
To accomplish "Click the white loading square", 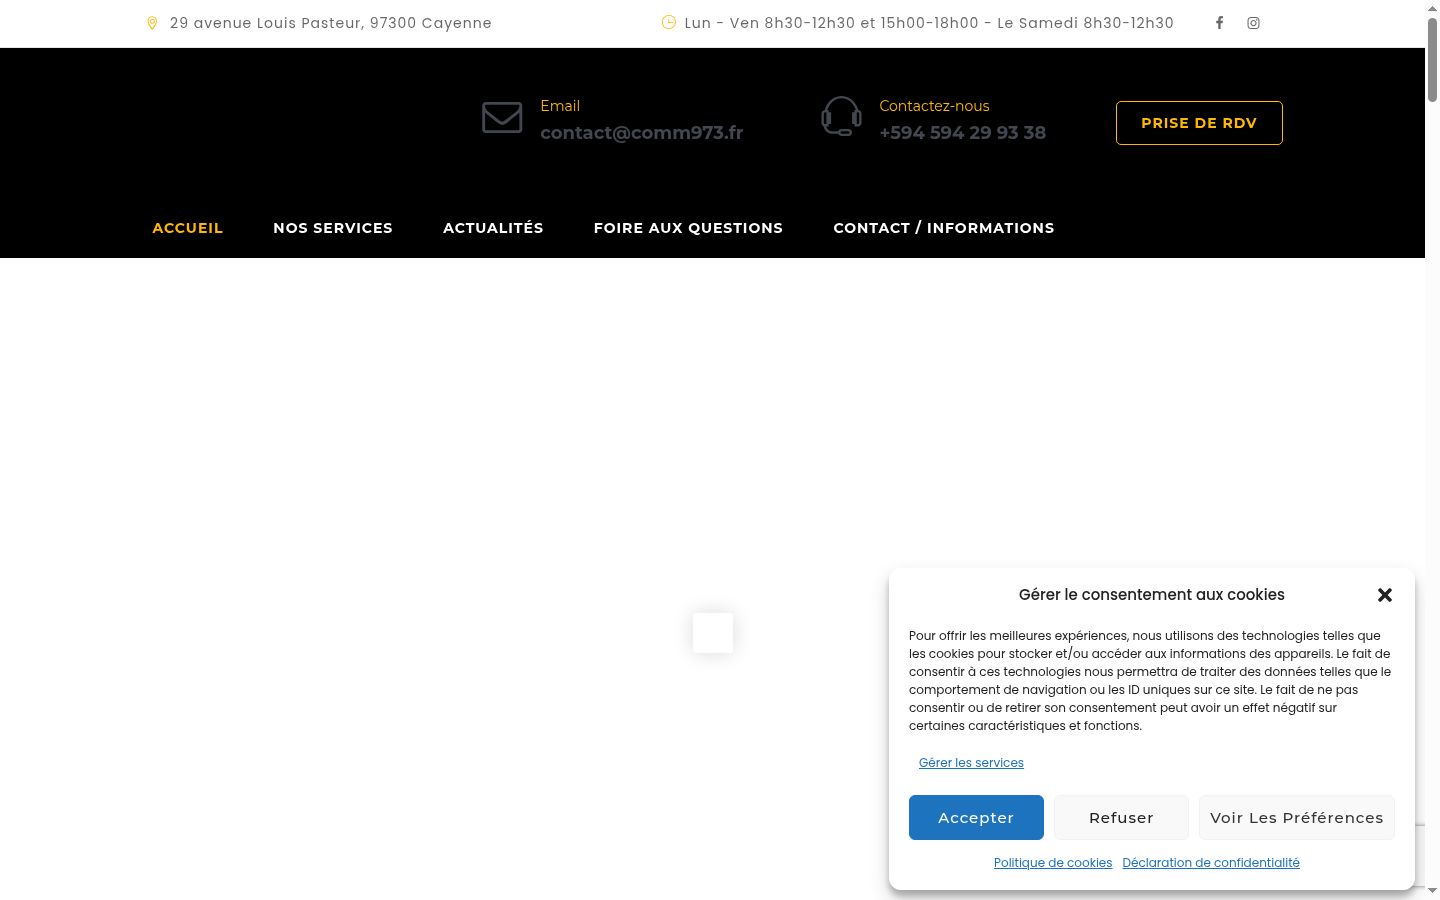I will point(713,633).
